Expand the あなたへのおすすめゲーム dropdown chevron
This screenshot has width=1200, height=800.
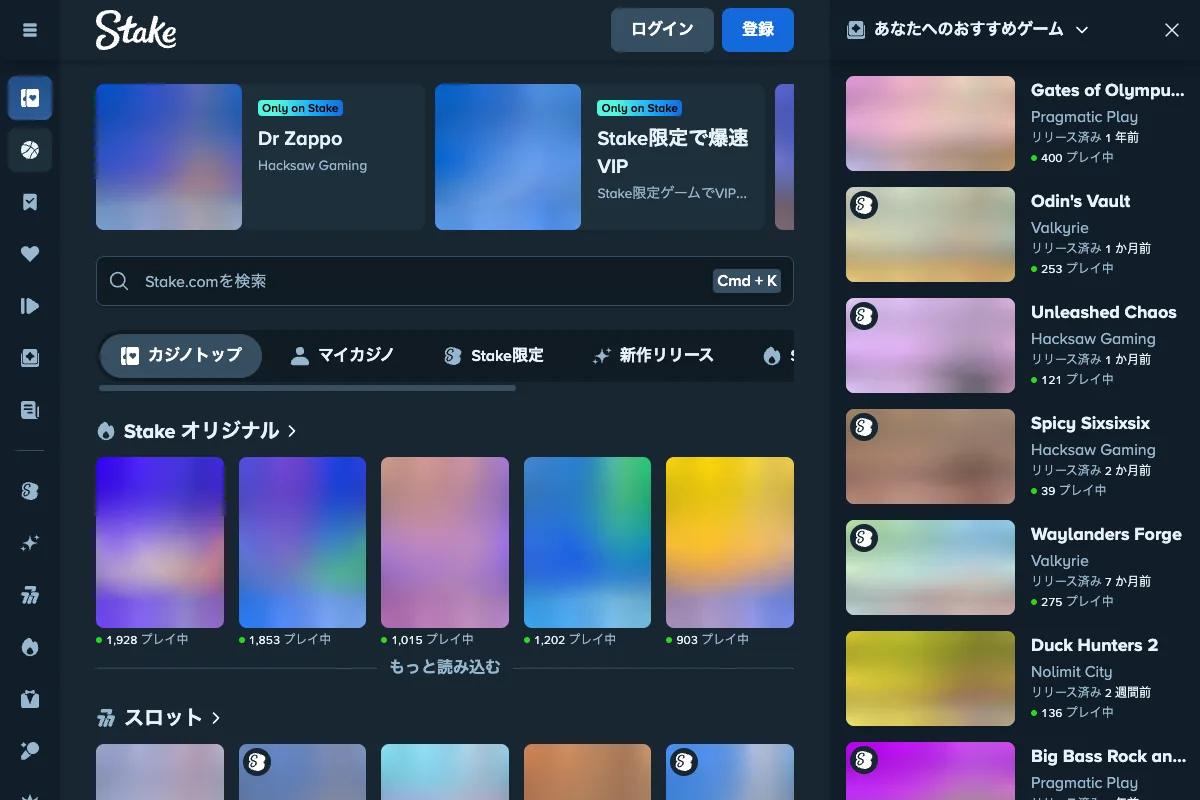point(1081,30)
